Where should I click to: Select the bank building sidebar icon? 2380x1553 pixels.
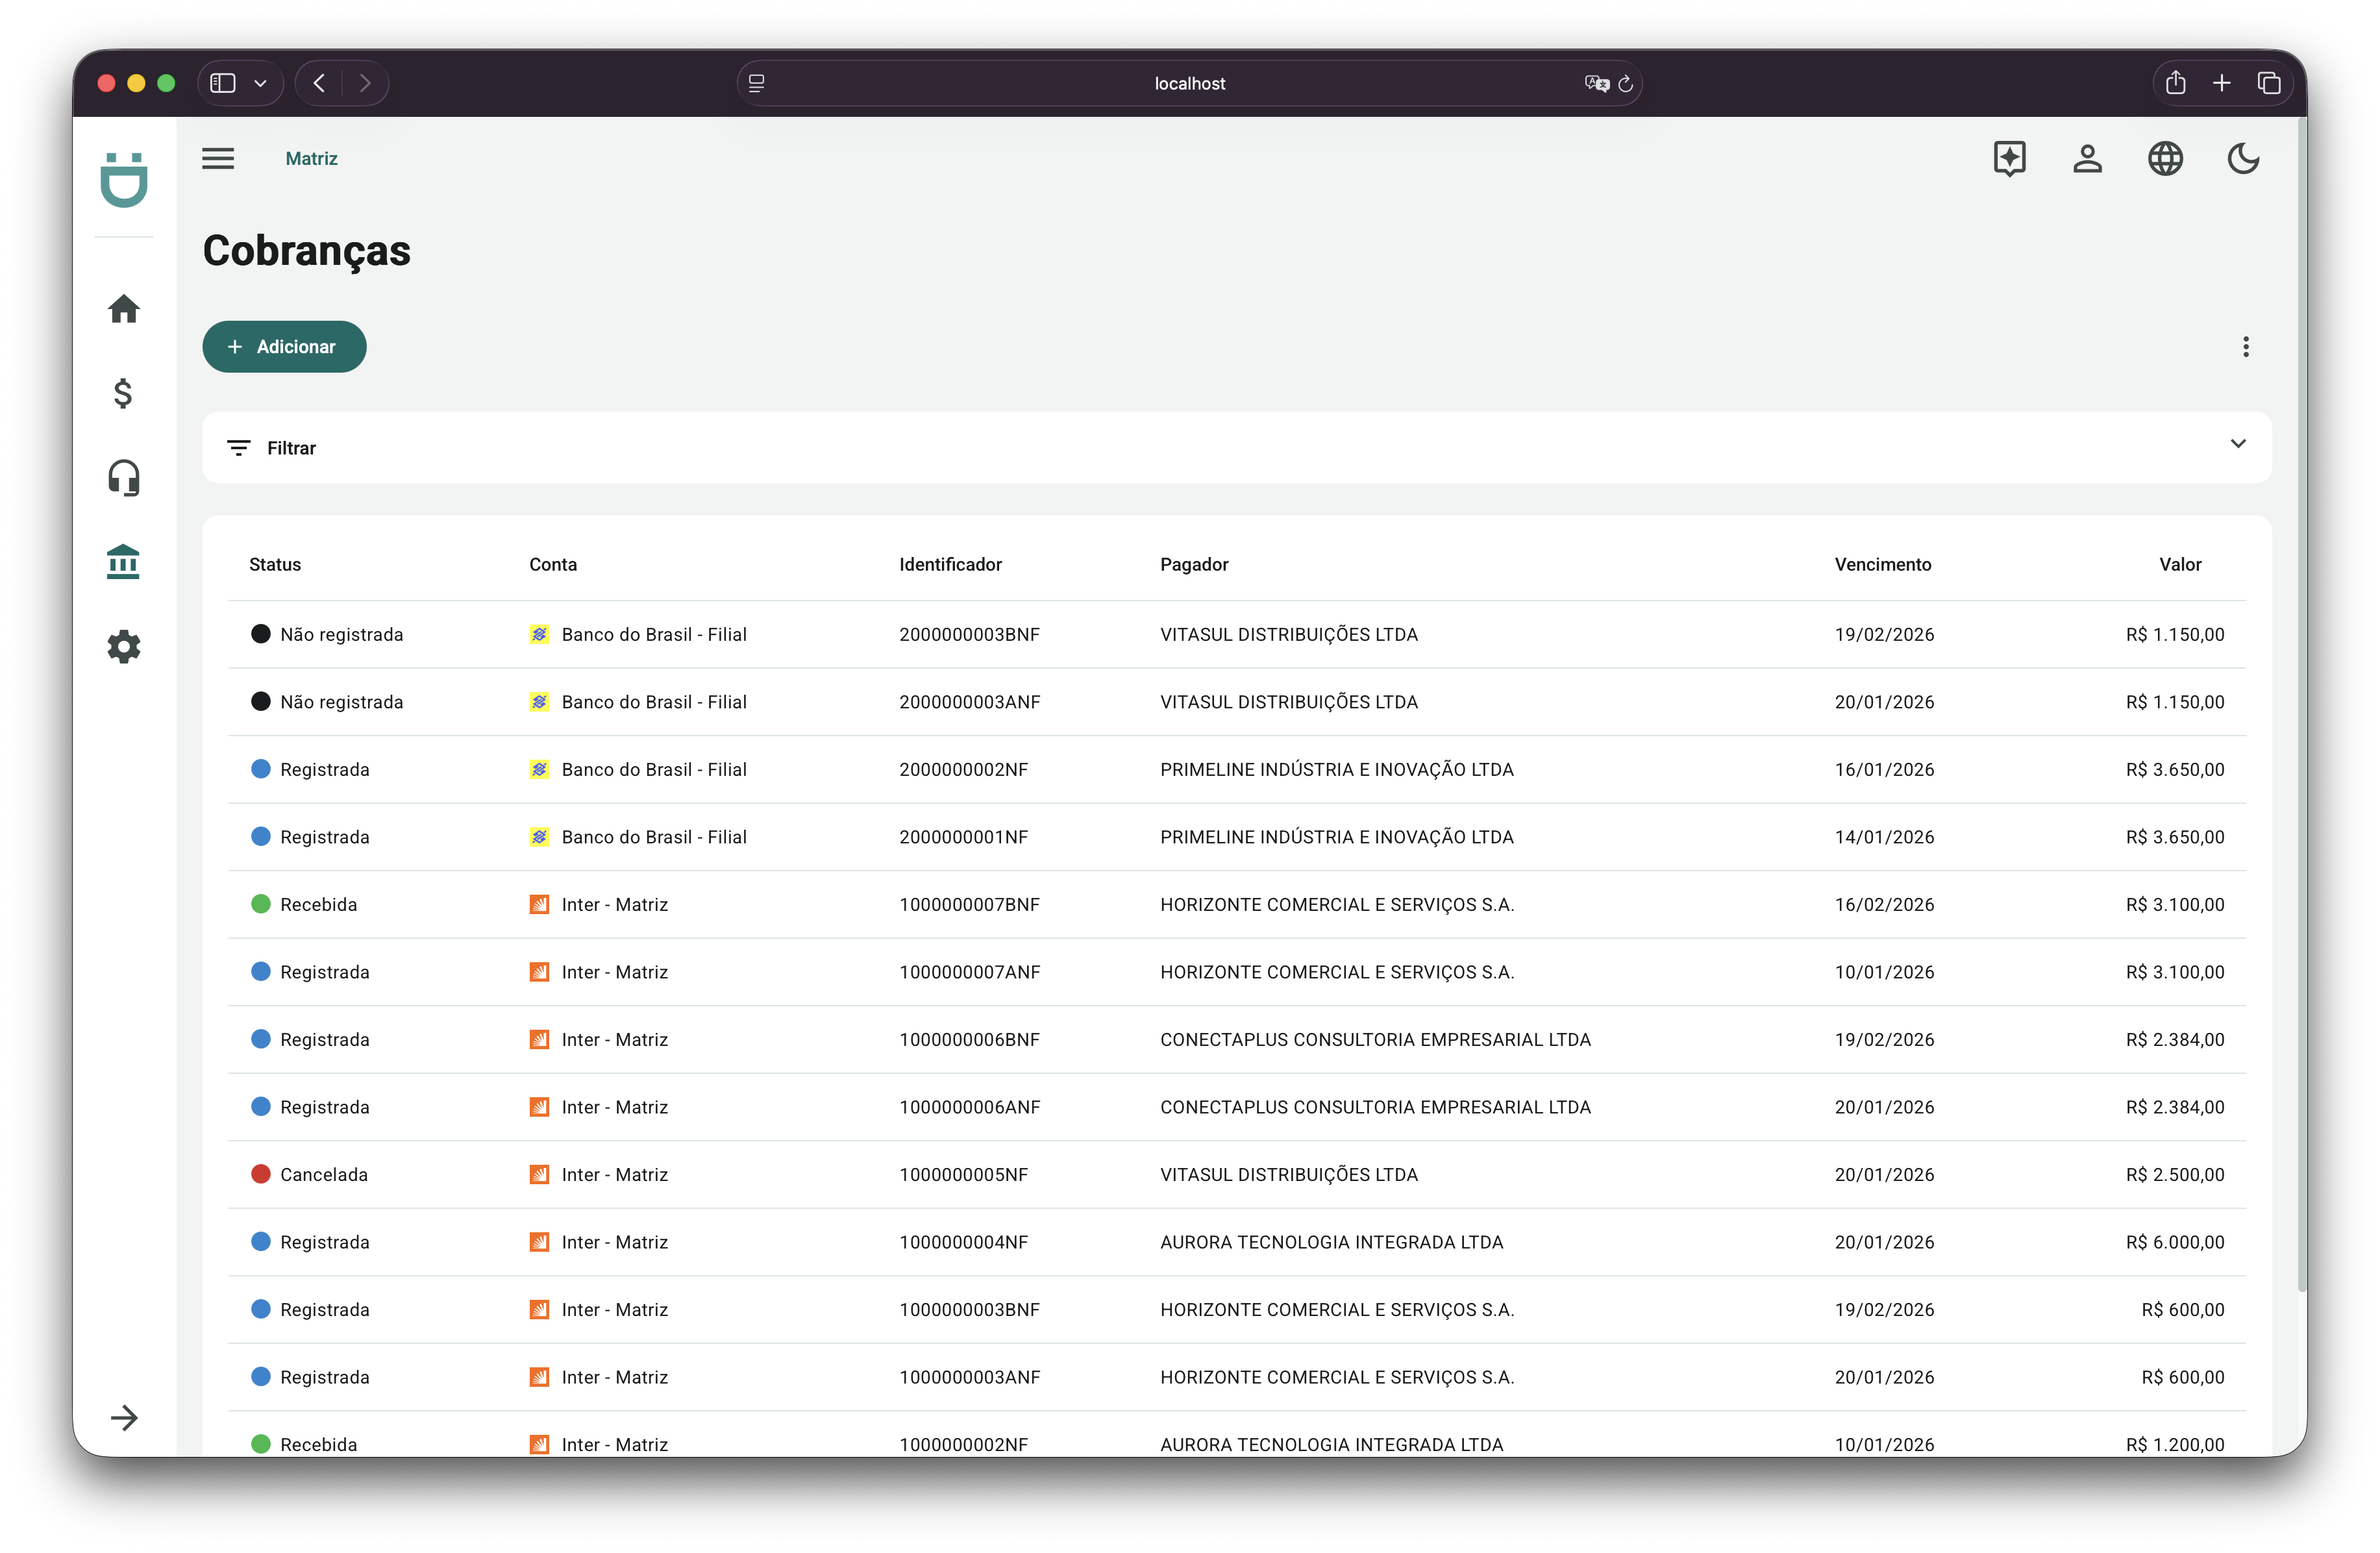123,562
